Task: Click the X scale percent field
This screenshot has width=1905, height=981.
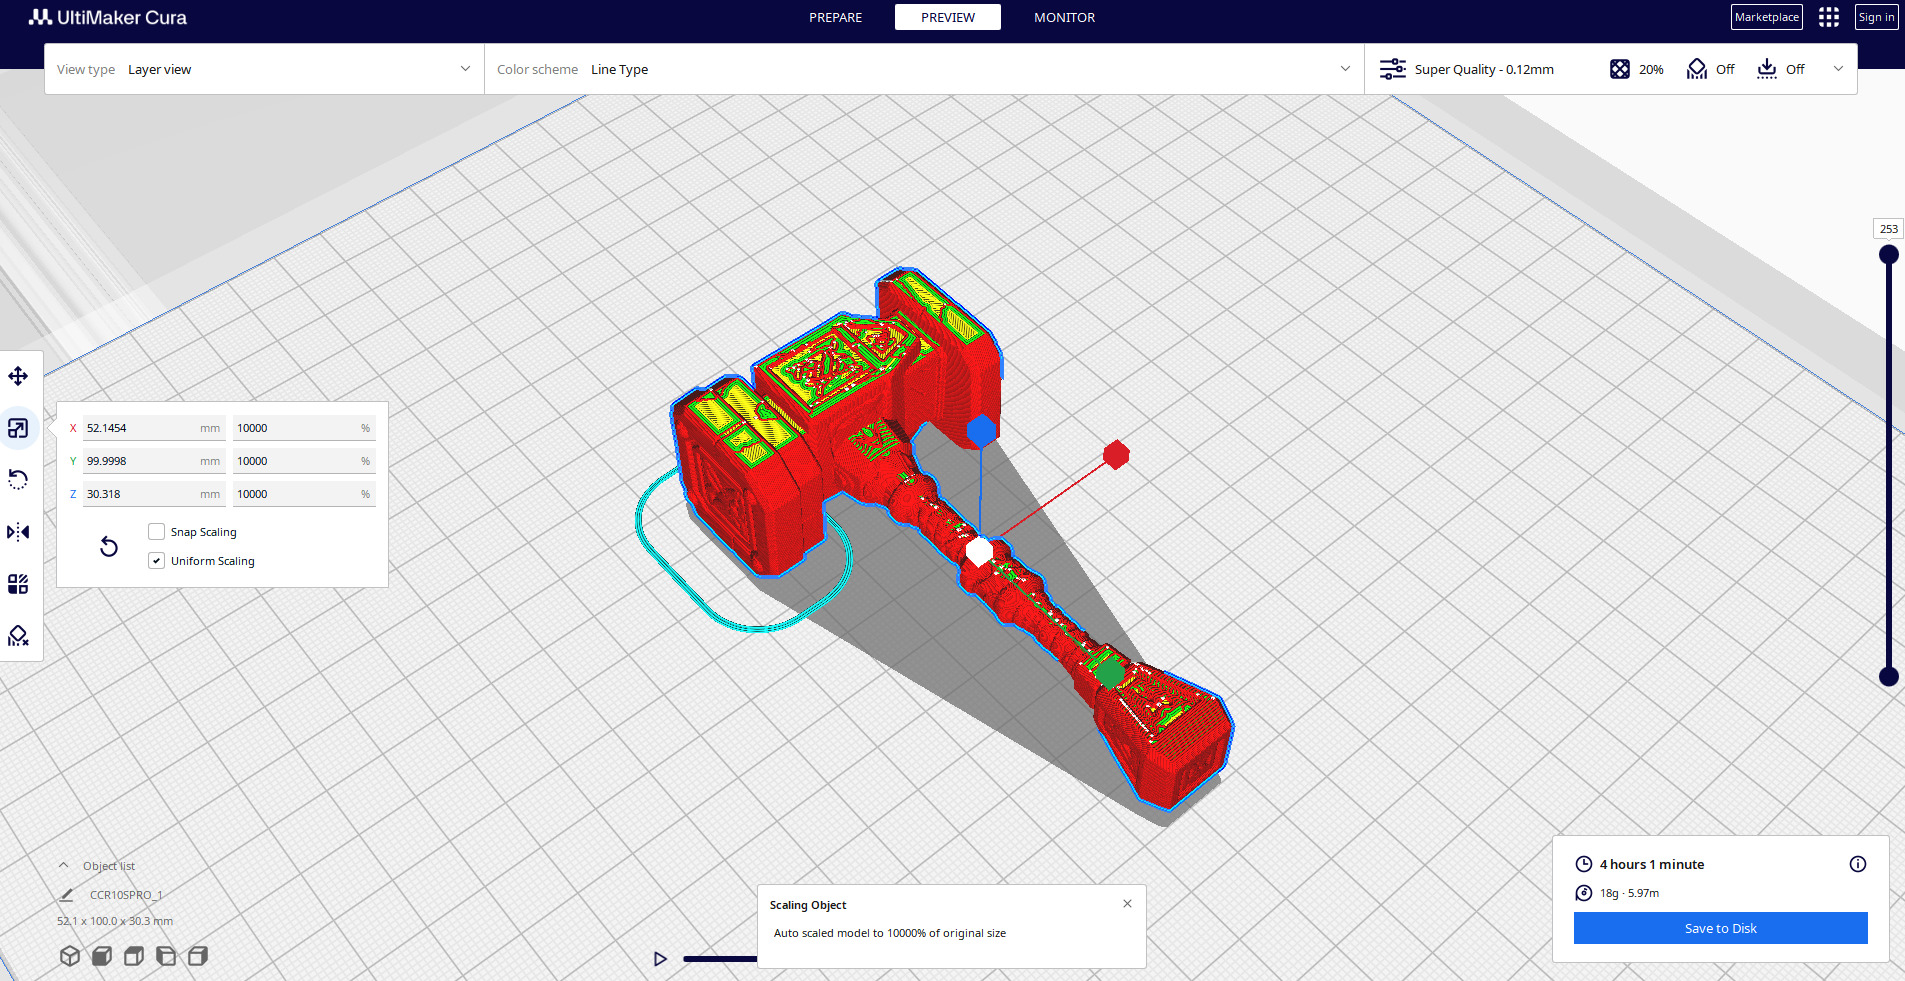Action: 304,428
